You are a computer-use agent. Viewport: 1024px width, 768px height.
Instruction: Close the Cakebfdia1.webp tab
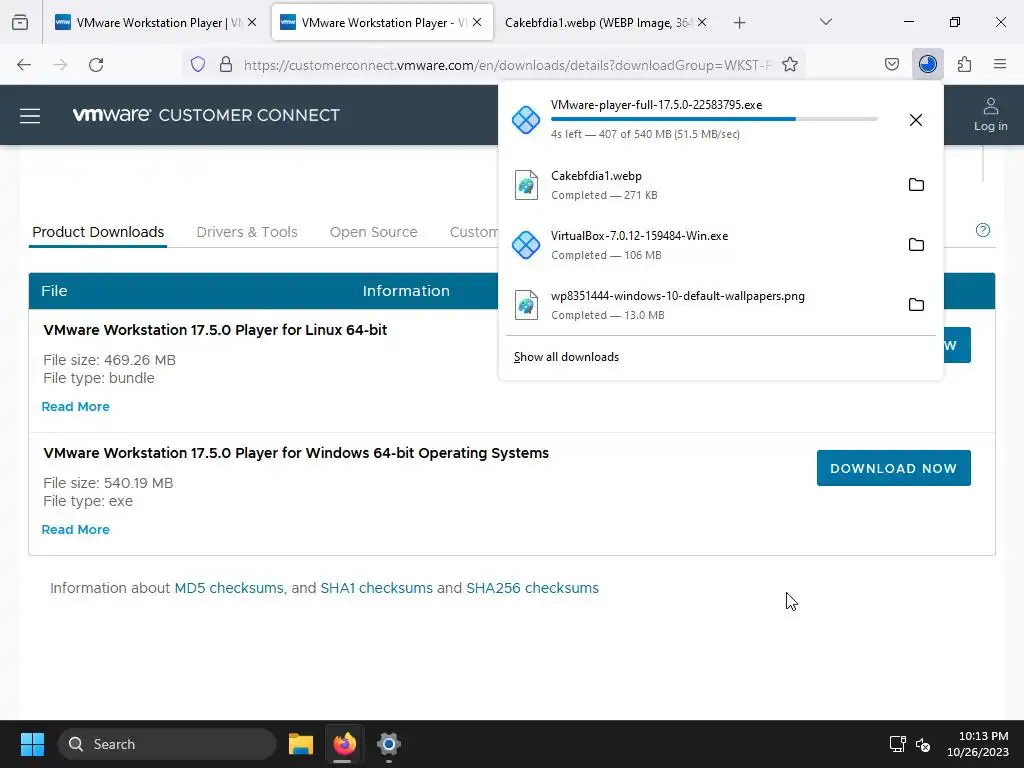(702, 22)
